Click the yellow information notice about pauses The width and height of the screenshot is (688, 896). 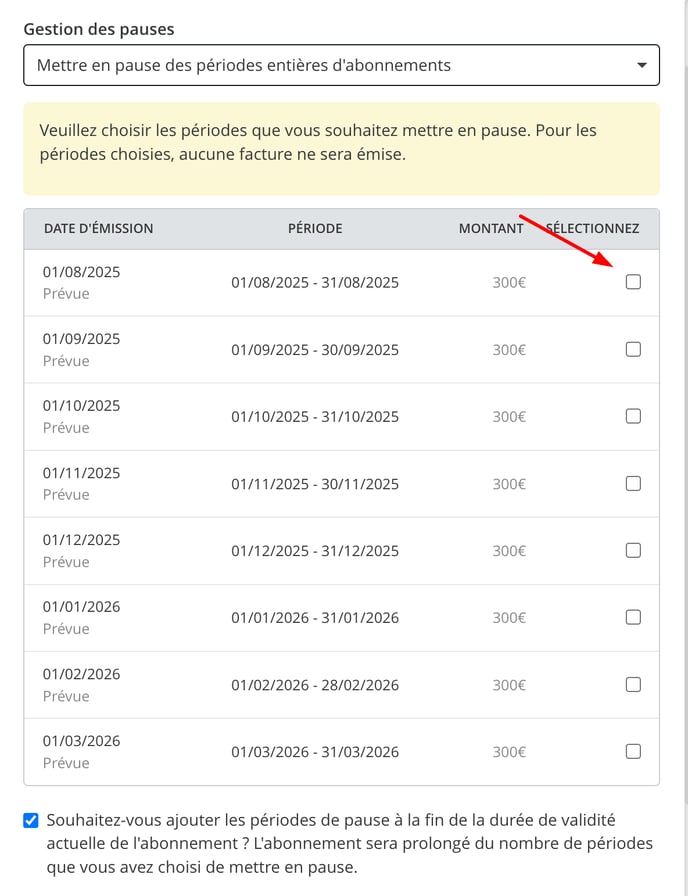tap(341, 149)
